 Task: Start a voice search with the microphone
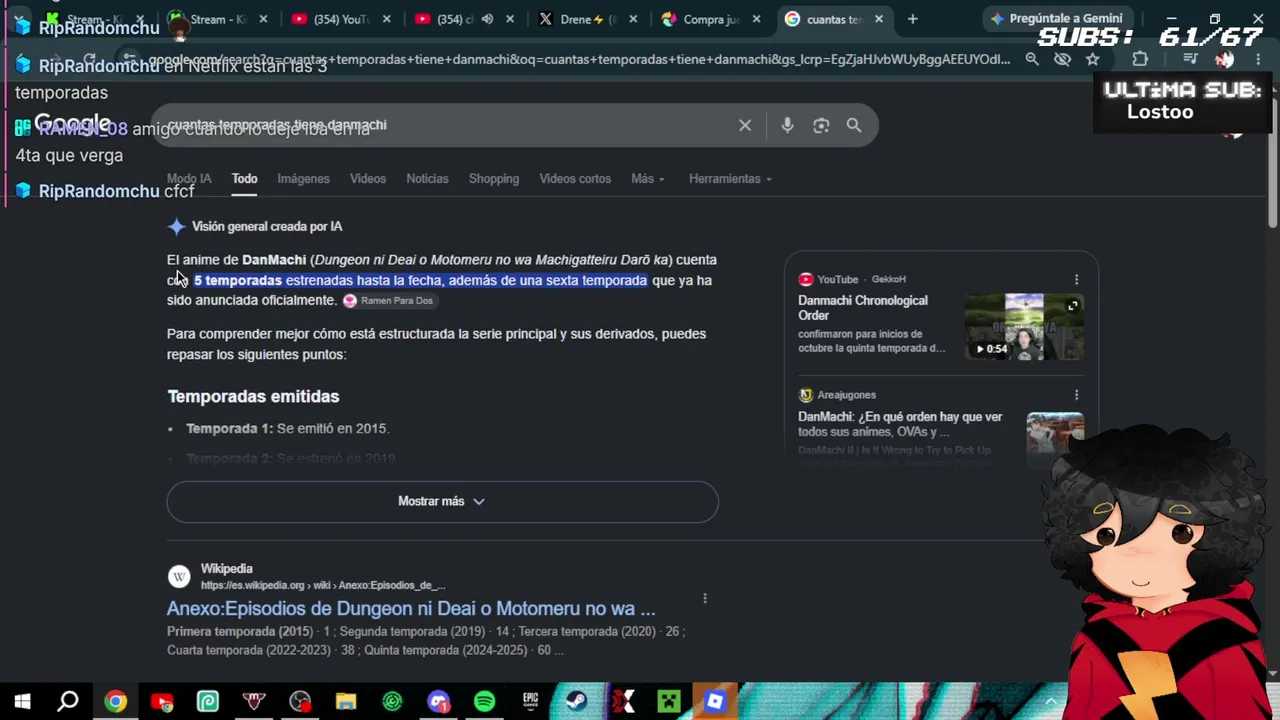pos(787,125)
